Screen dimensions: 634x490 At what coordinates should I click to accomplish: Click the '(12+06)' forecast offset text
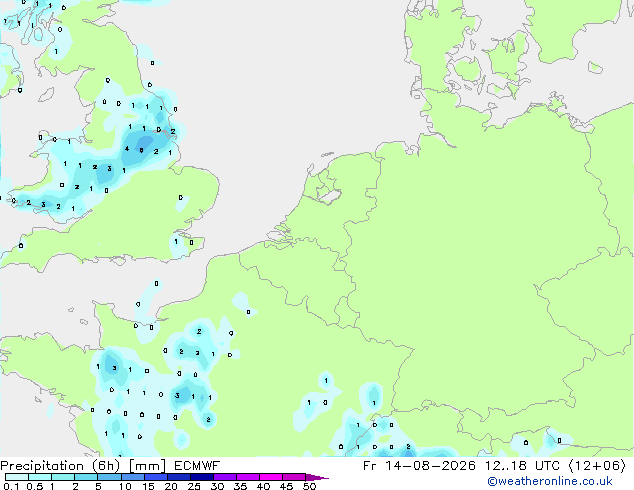[x=597, y=466]
